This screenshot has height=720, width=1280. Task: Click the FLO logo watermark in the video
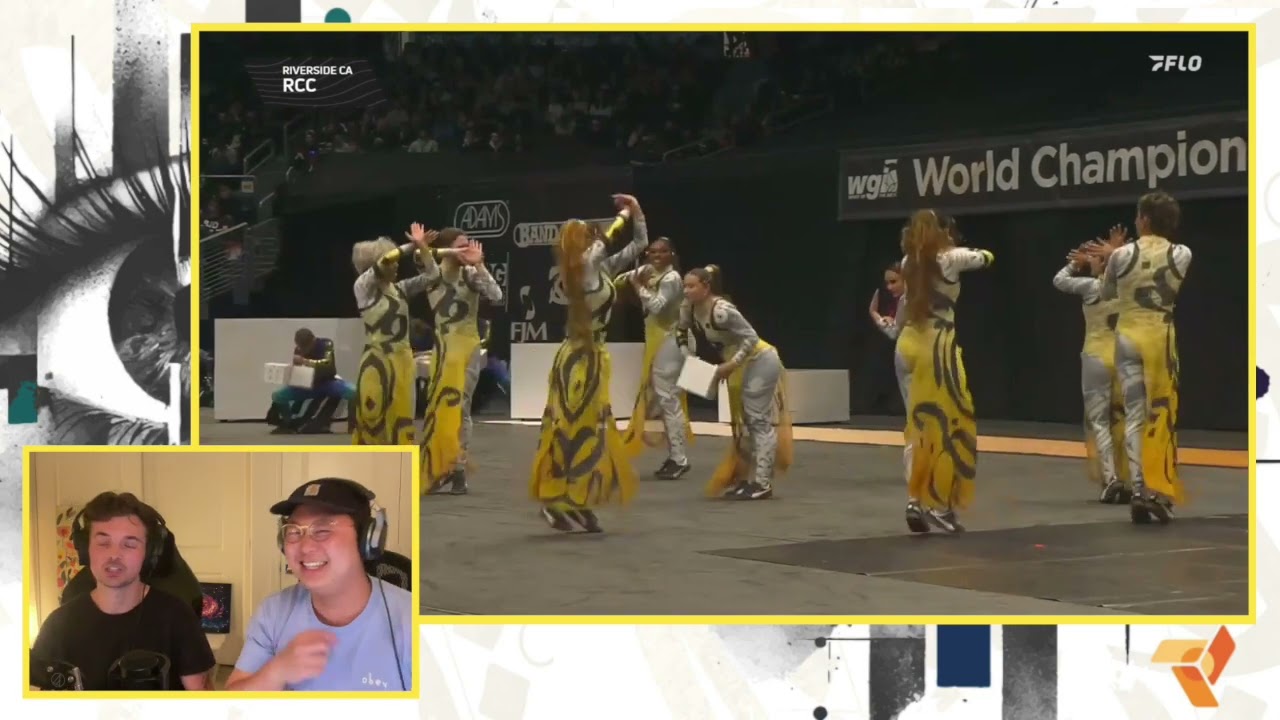(x=1175, y=64)
